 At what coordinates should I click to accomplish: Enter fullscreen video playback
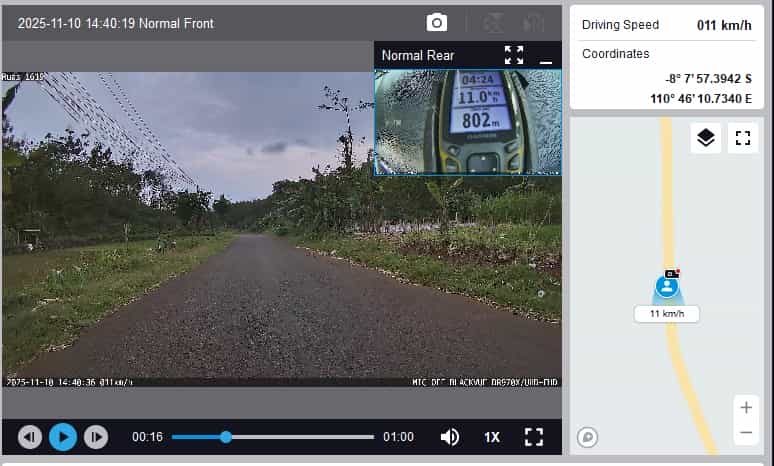point(534,437)
